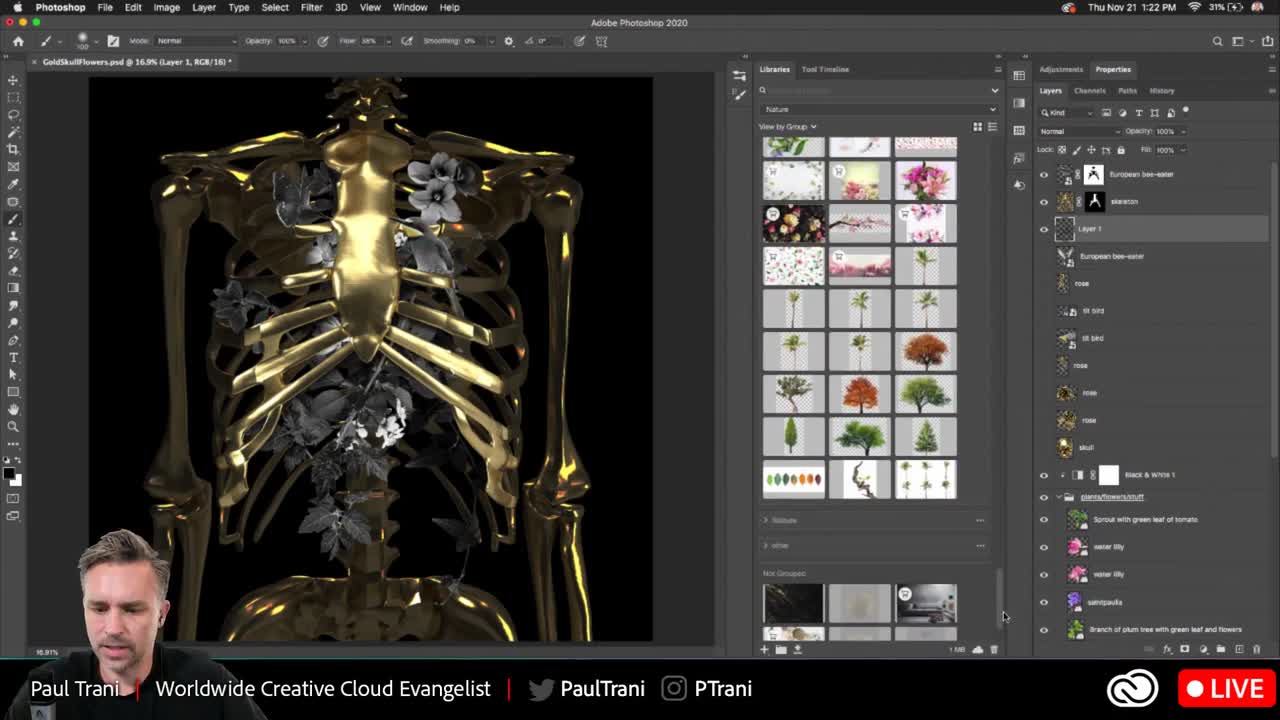Open the Add layer mask button
The width and height of the screenshot is (1280, 720).
[x=1186, y=649]
